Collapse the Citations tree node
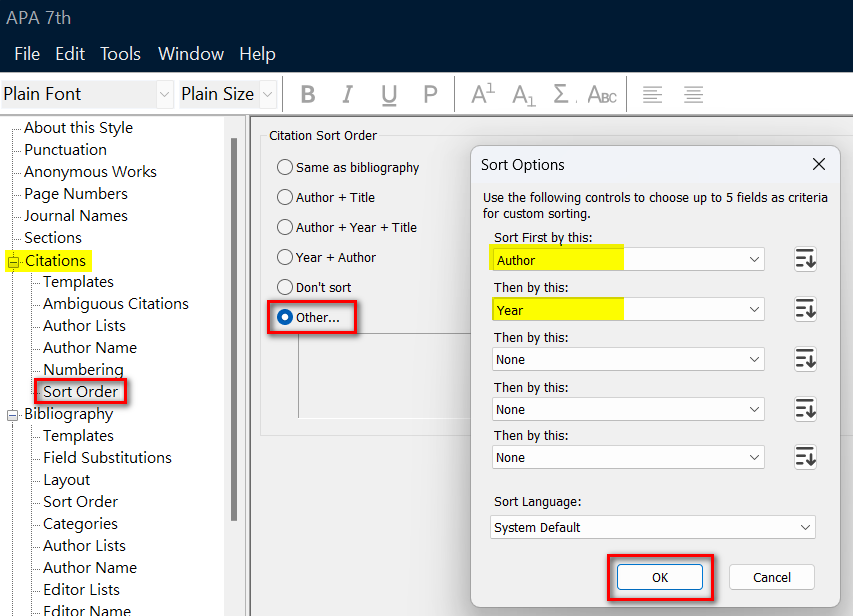Image resolution: width=853 pixels, height=616 pixels. coord(13,262)
